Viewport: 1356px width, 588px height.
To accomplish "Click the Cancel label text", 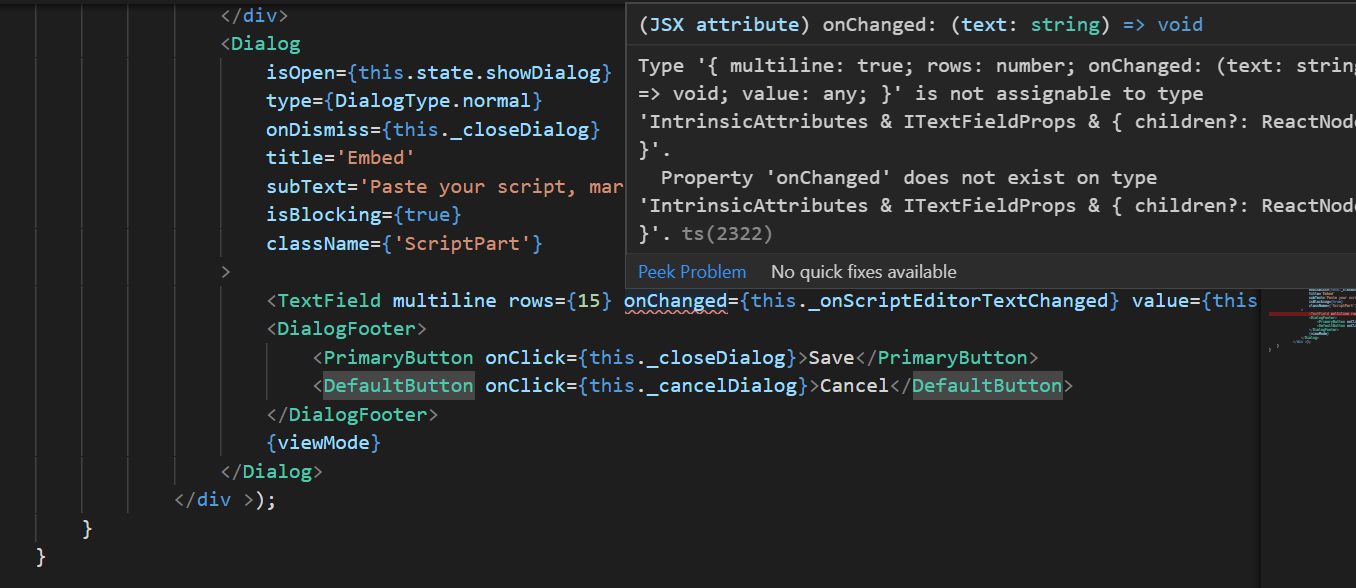I will (x=854, y=385).
